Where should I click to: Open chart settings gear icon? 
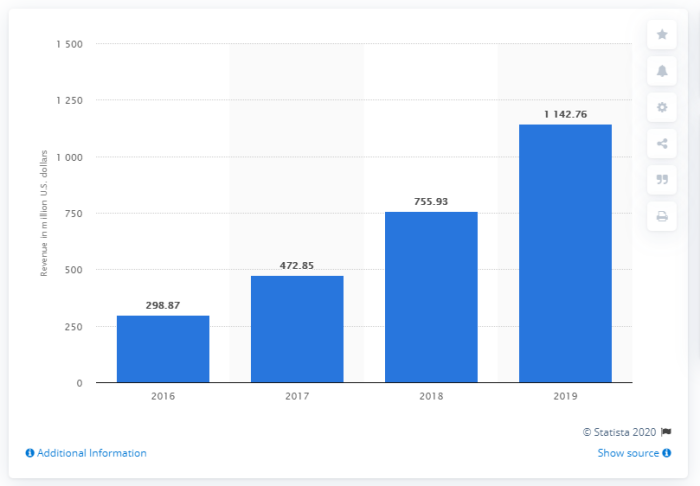(662, 107)
